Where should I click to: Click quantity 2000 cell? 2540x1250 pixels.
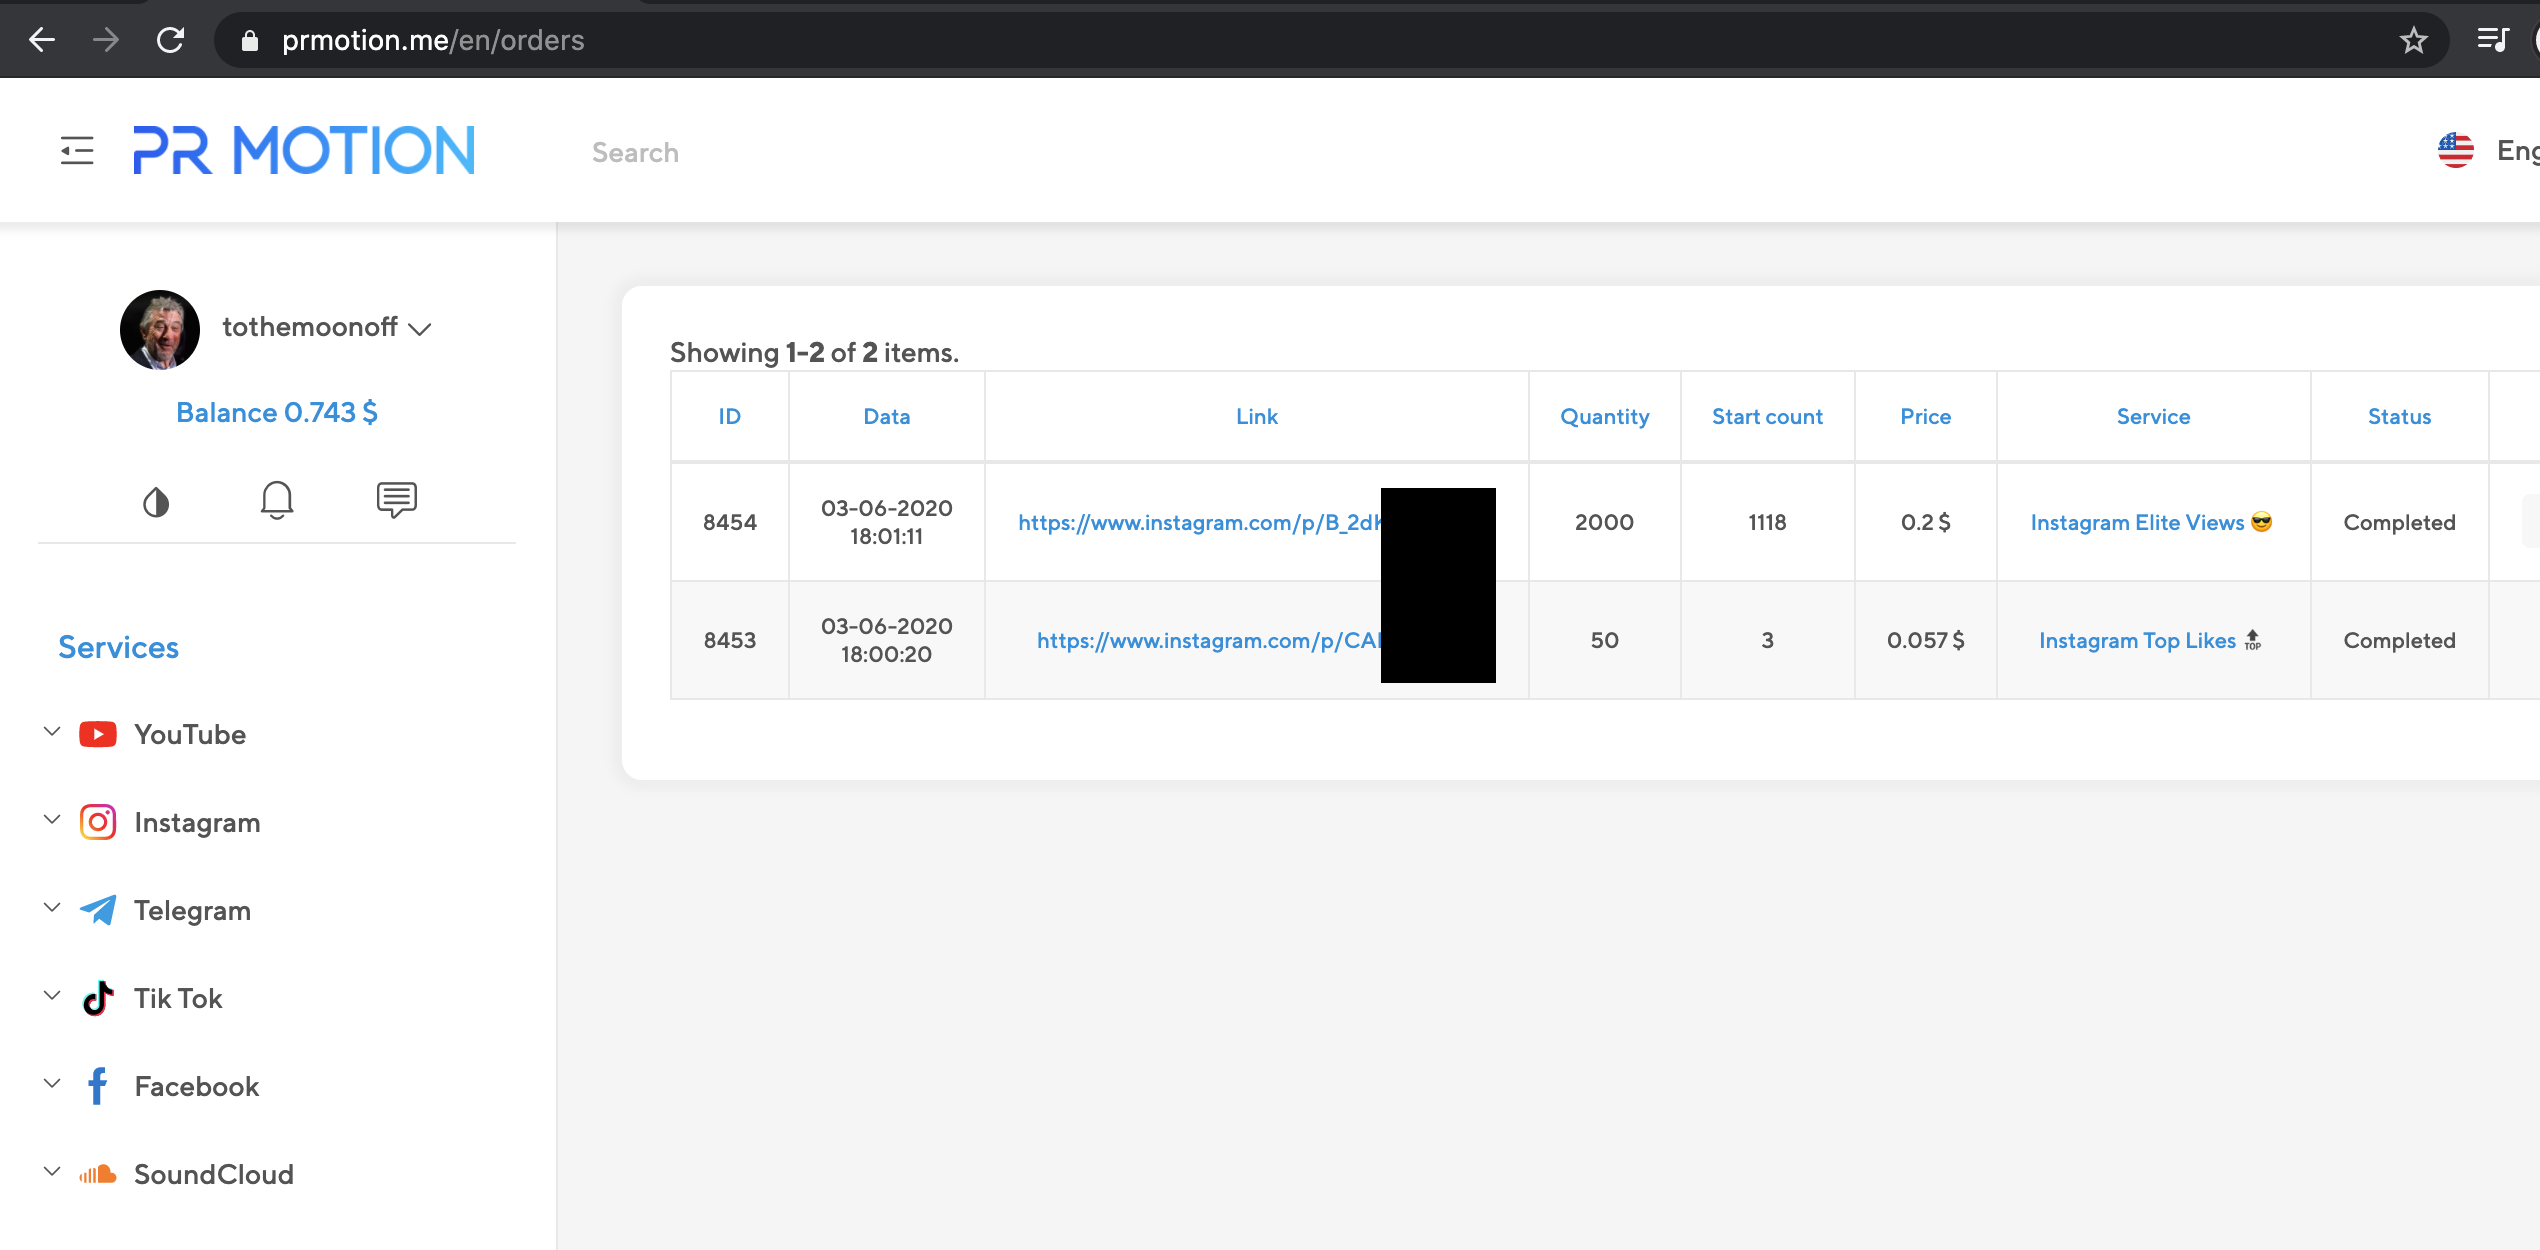pyautogui.click(x=1604, y=522)
